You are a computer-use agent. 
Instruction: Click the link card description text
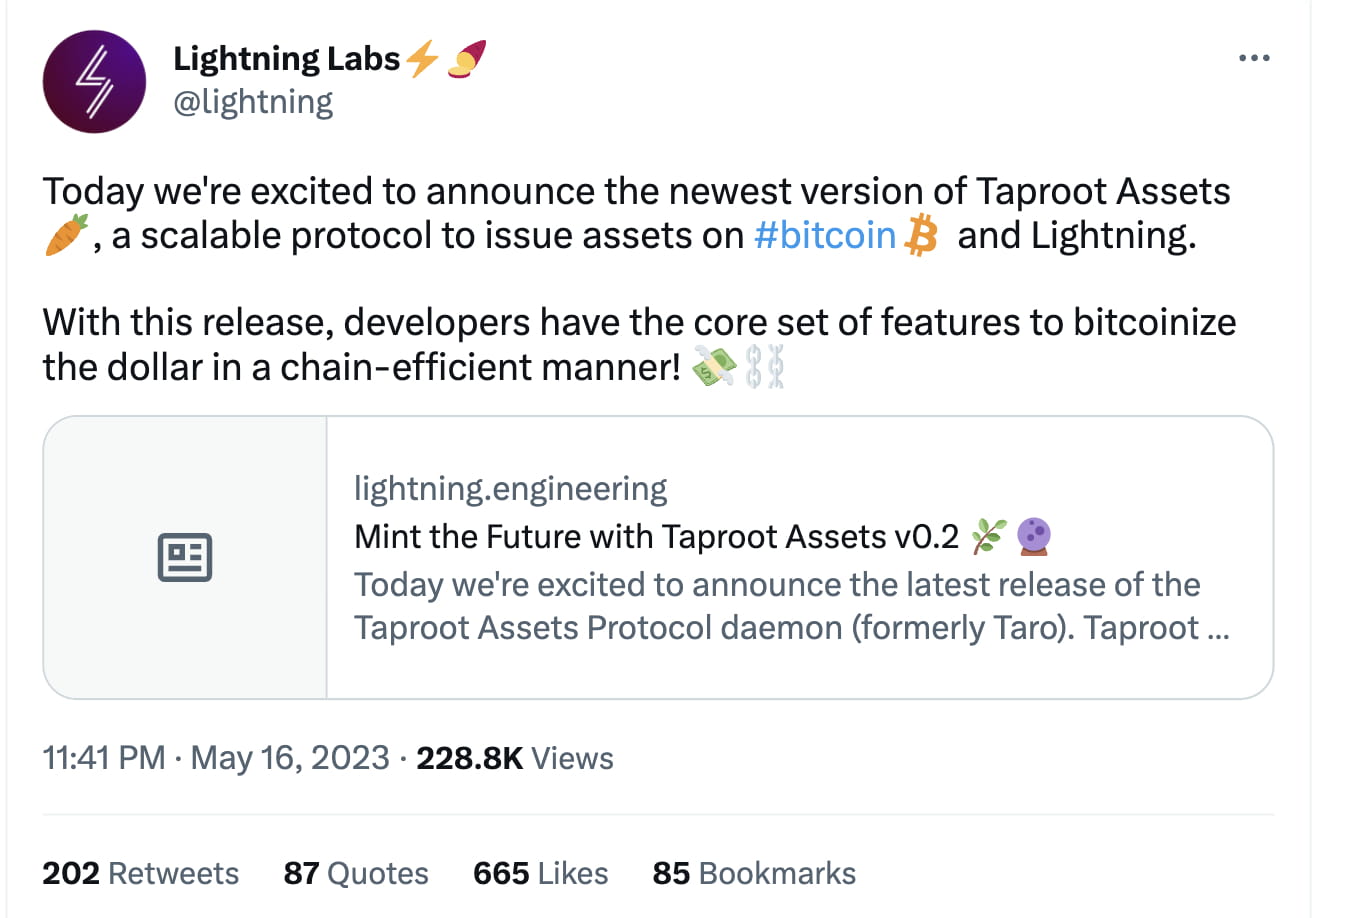(x=776, y=605)
